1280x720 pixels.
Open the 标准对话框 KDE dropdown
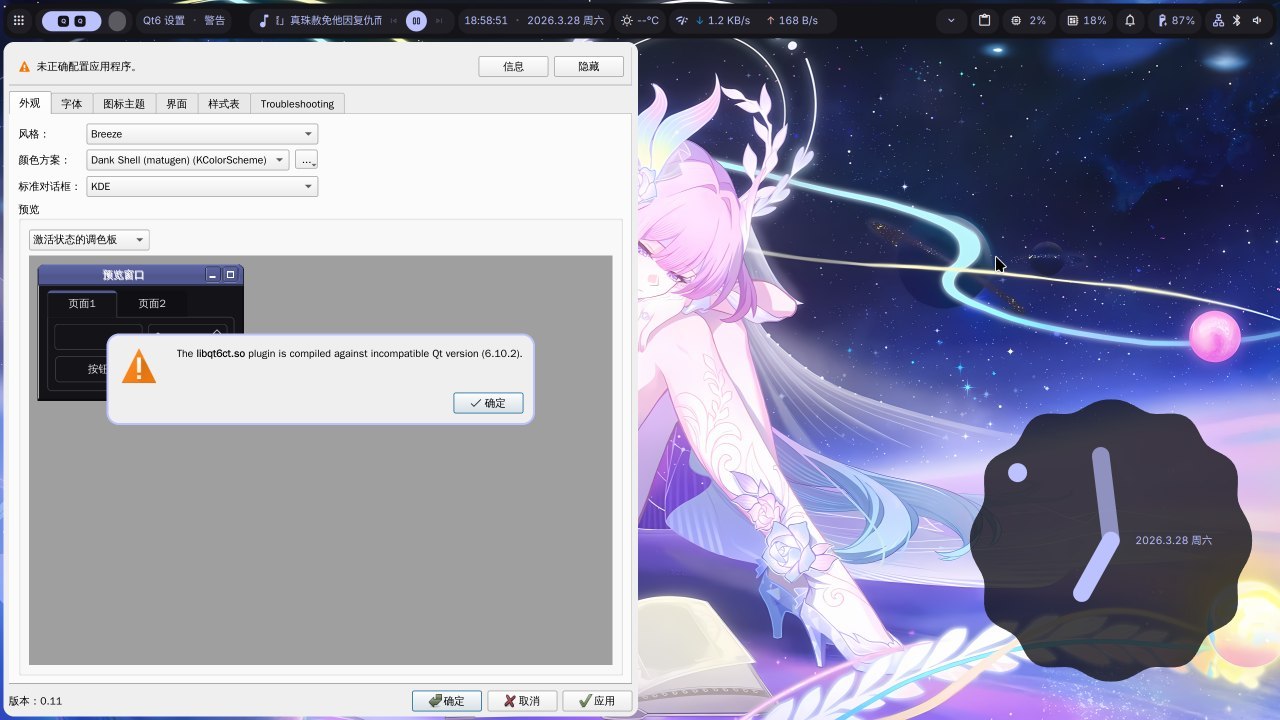pos(202,186)
